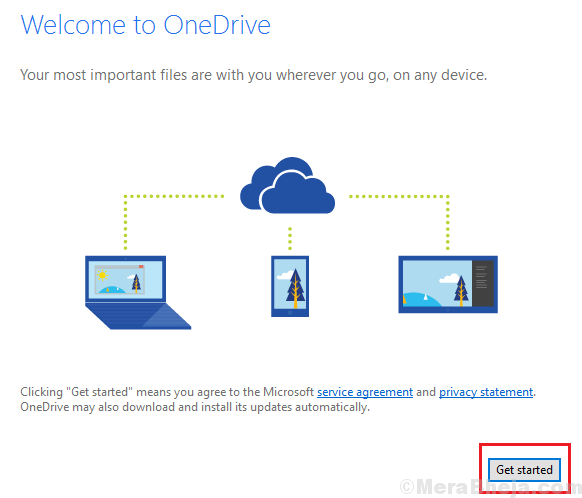This screenshot has width=582, height=498.
Task: Click the 'OneDrive may also download' sentence
Action: (x=195, y=407)
